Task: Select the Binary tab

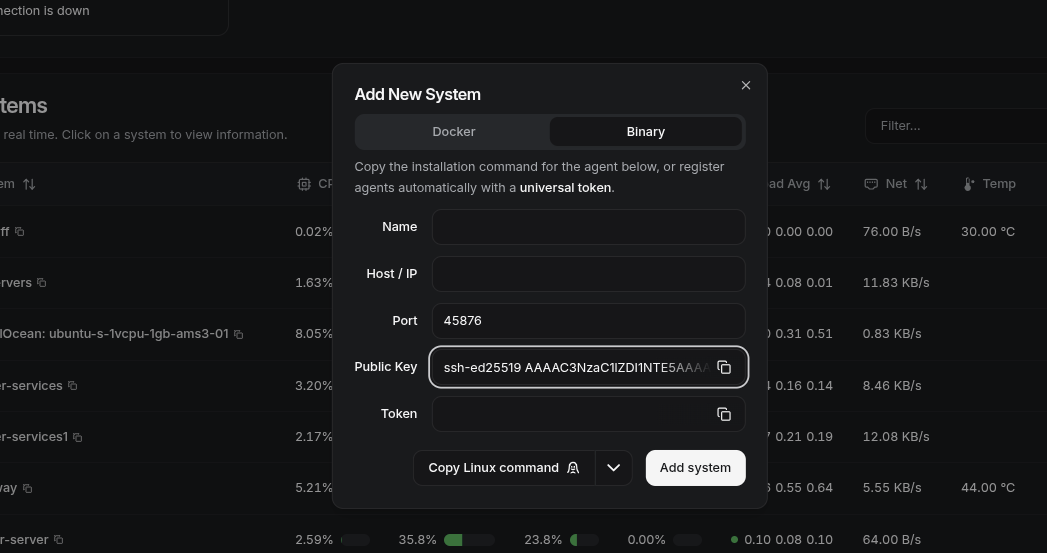Action: 645,132
